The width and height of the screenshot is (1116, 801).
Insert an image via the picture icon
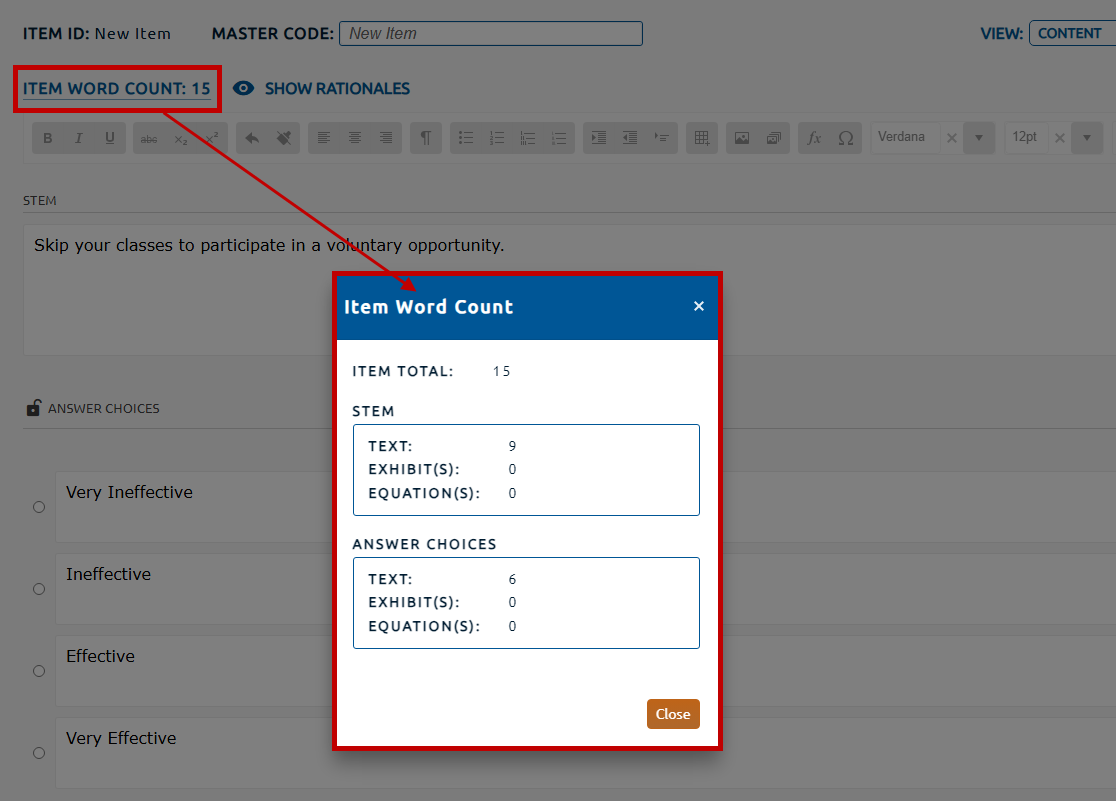(x=742, y=138)
